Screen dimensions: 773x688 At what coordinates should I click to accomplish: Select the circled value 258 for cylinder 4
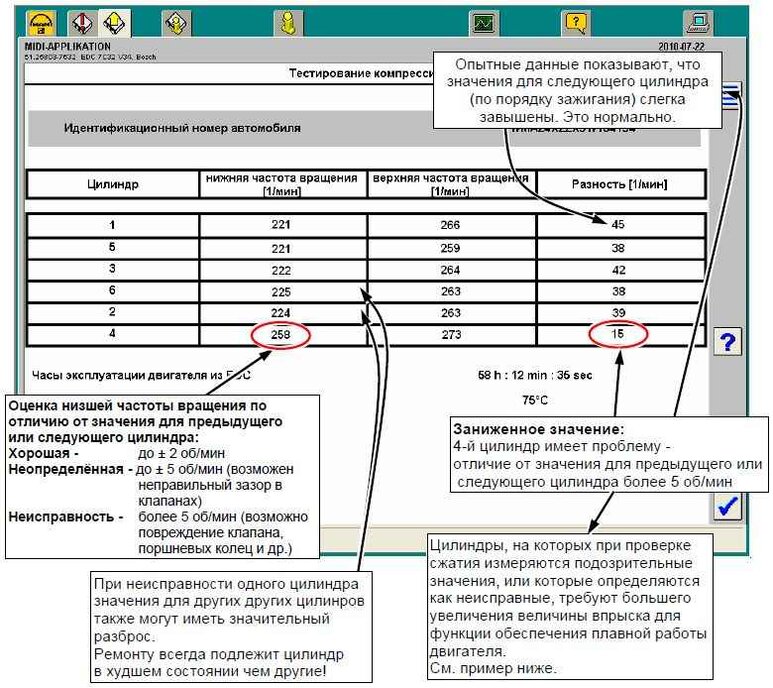[281, 335]
